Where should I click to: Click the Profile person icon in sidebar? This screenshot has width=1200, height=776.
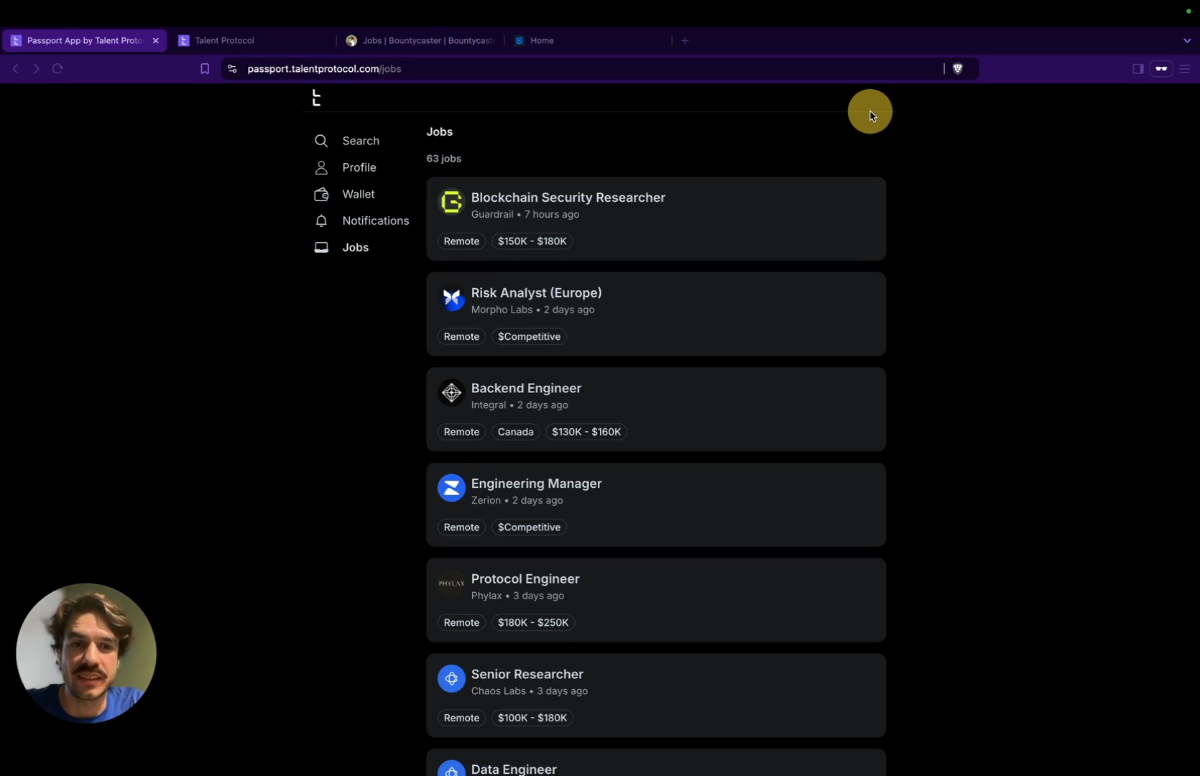pos(321,167)
